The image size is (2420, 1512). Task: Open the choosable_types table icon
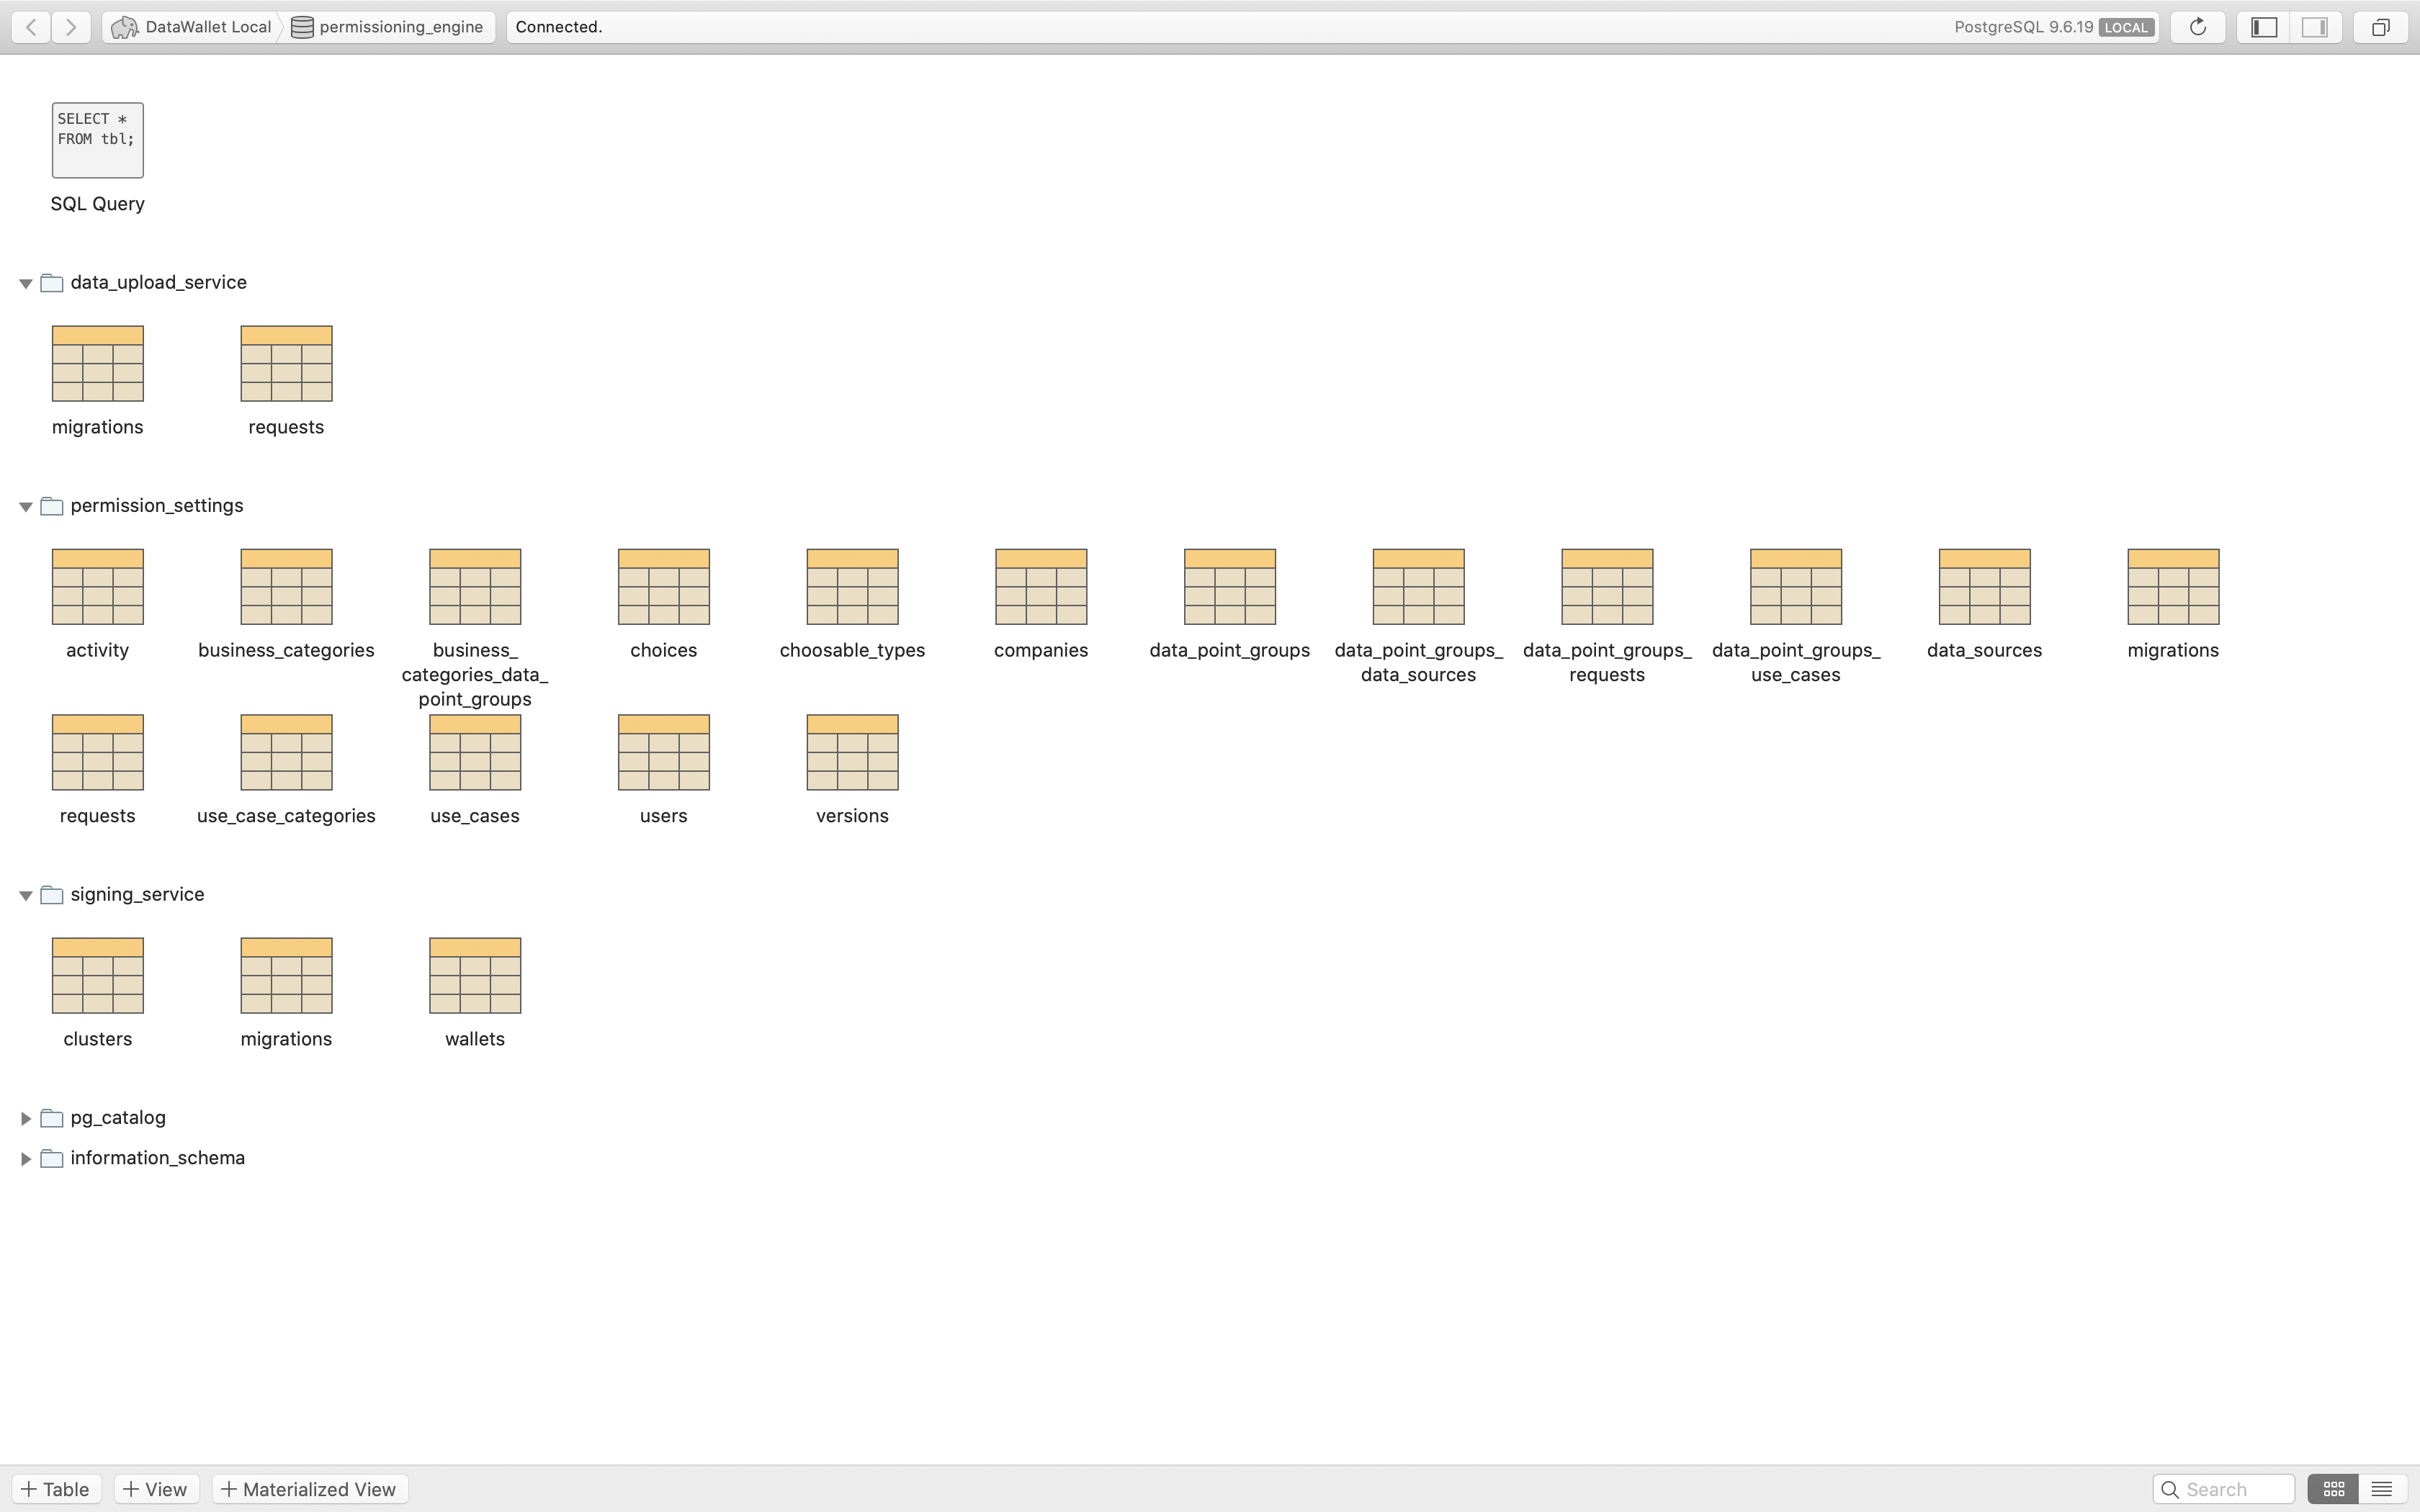point(852,586)
